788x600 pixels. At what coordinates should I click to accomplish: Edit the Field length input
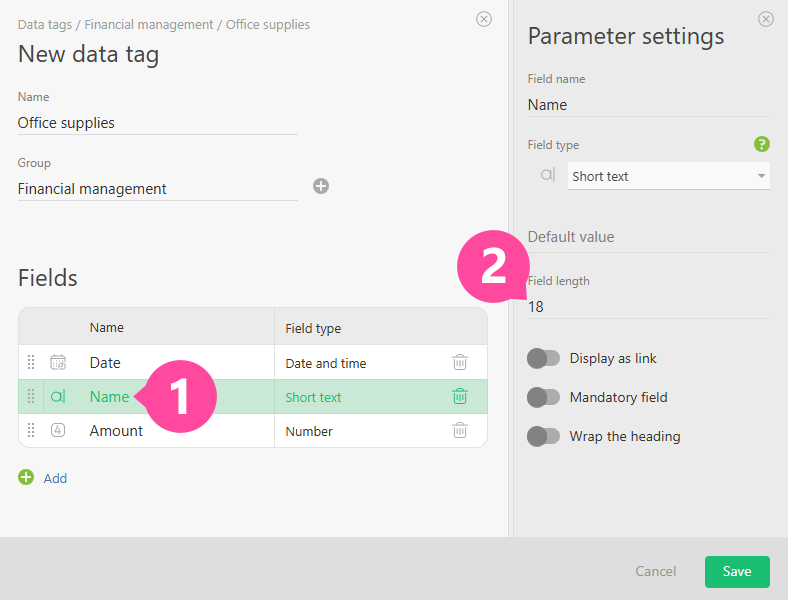[647, 307]
